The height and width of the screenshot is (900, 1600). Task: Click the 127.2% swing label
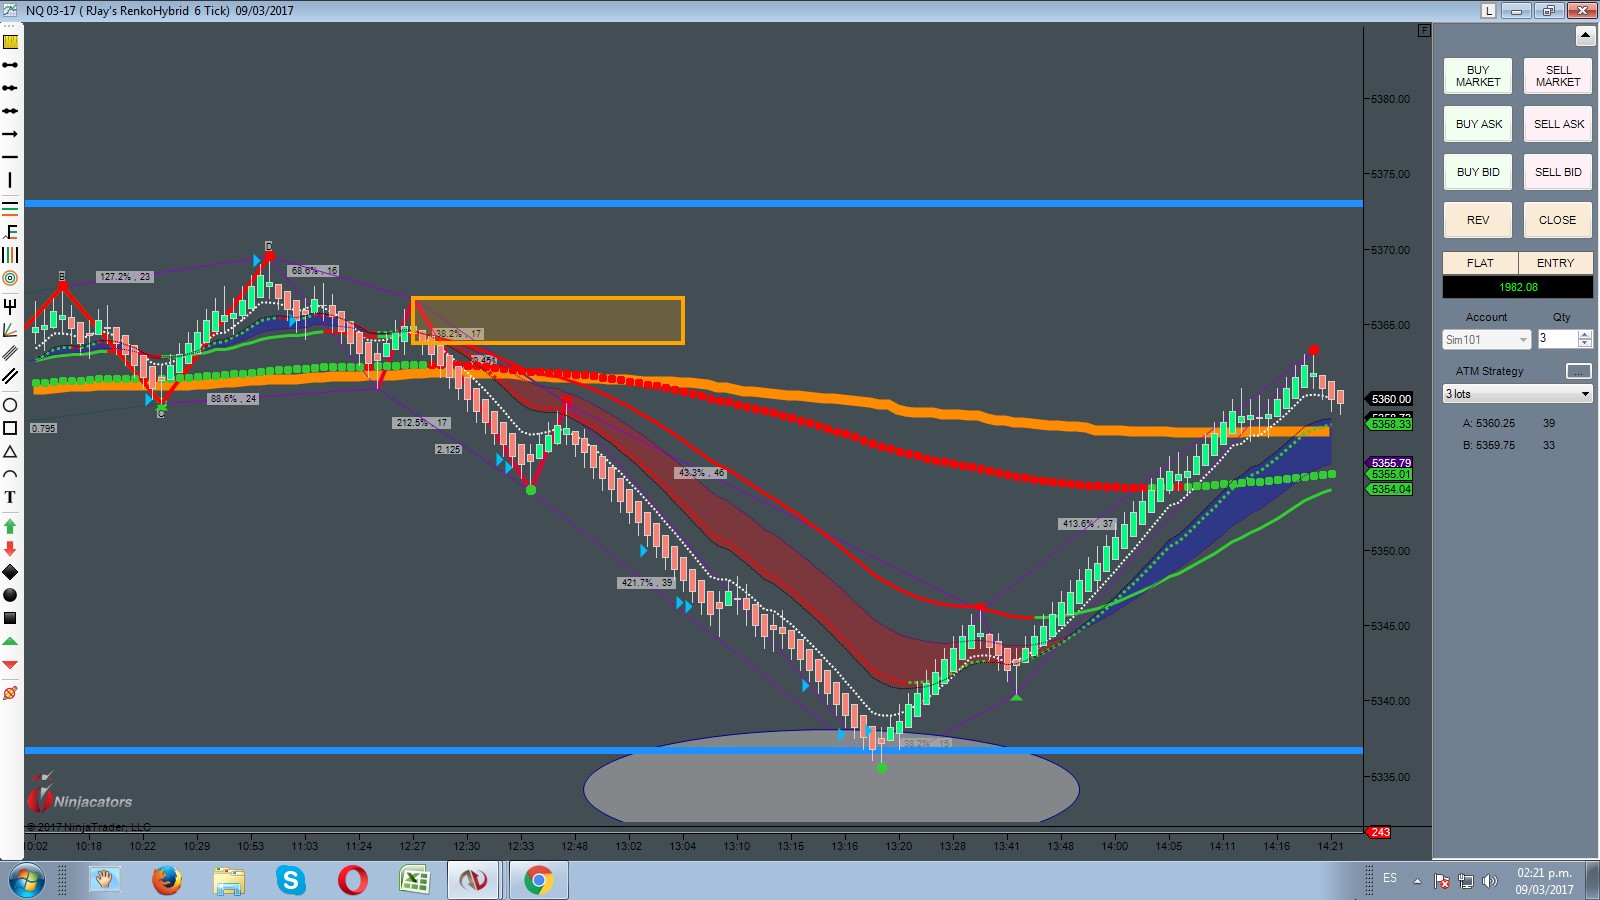125,277
